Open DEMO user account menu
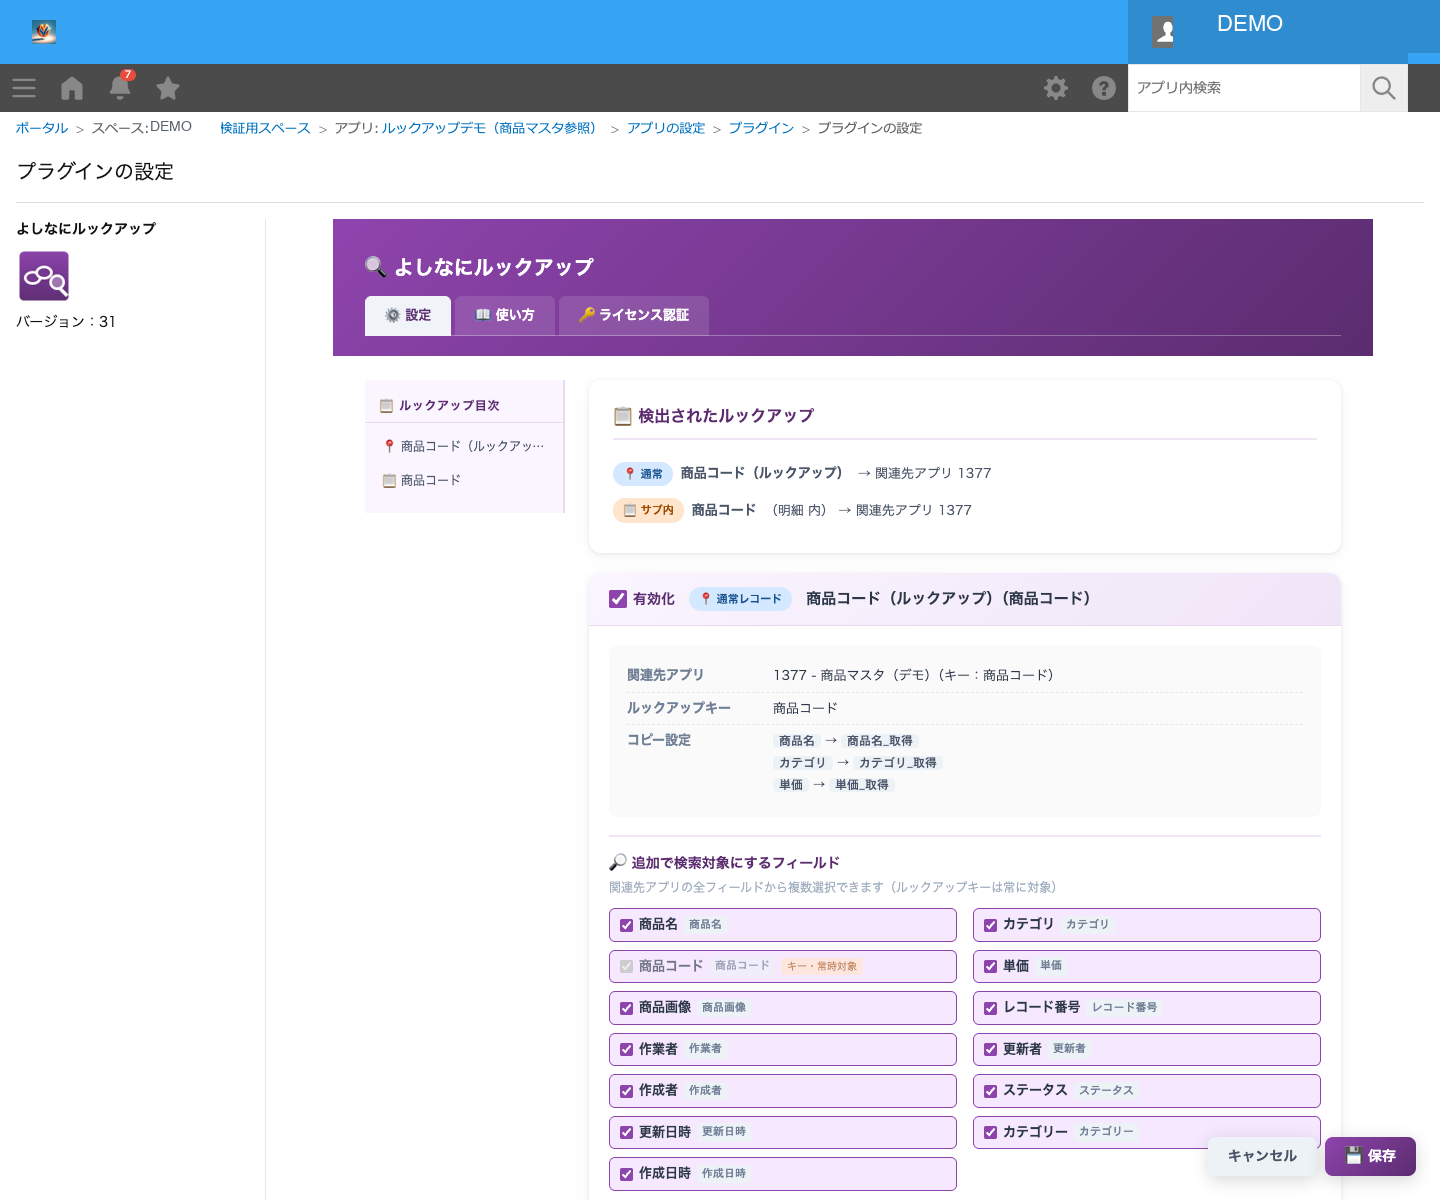This screenshot has height=1200, width=1440. click(x=1250, y=24)
